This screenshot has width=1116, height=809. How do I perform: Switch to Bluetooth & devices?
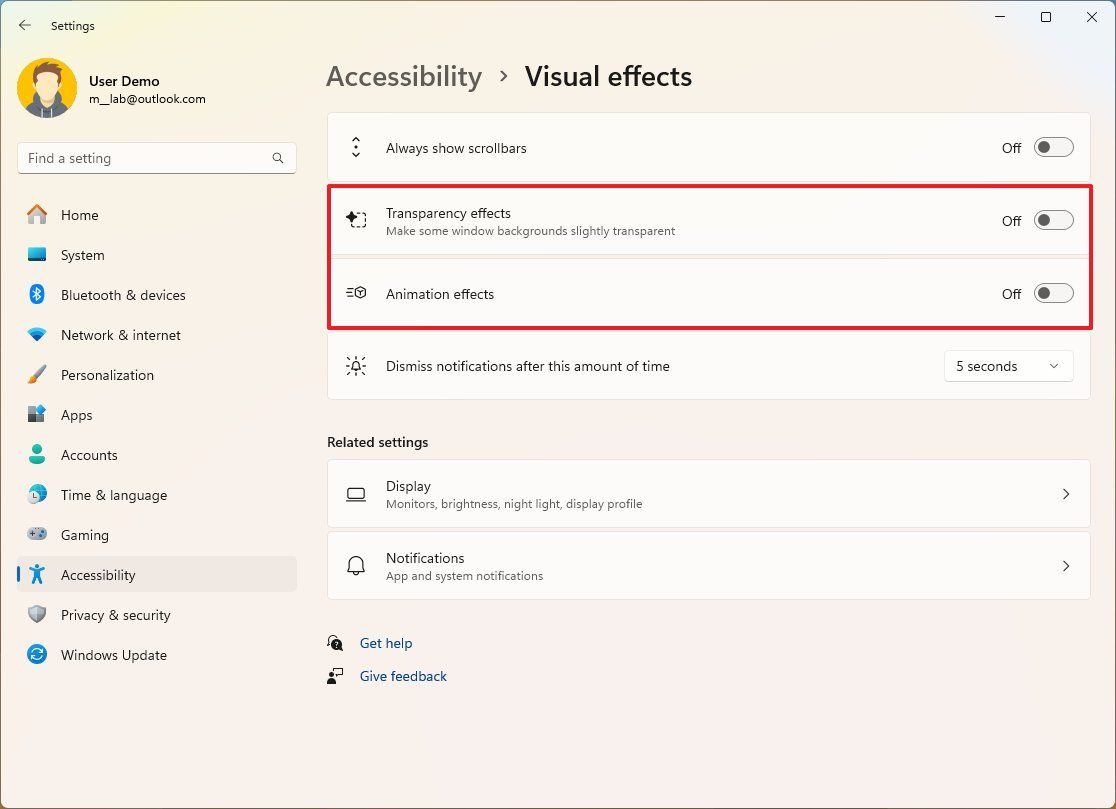click(157, 295)
